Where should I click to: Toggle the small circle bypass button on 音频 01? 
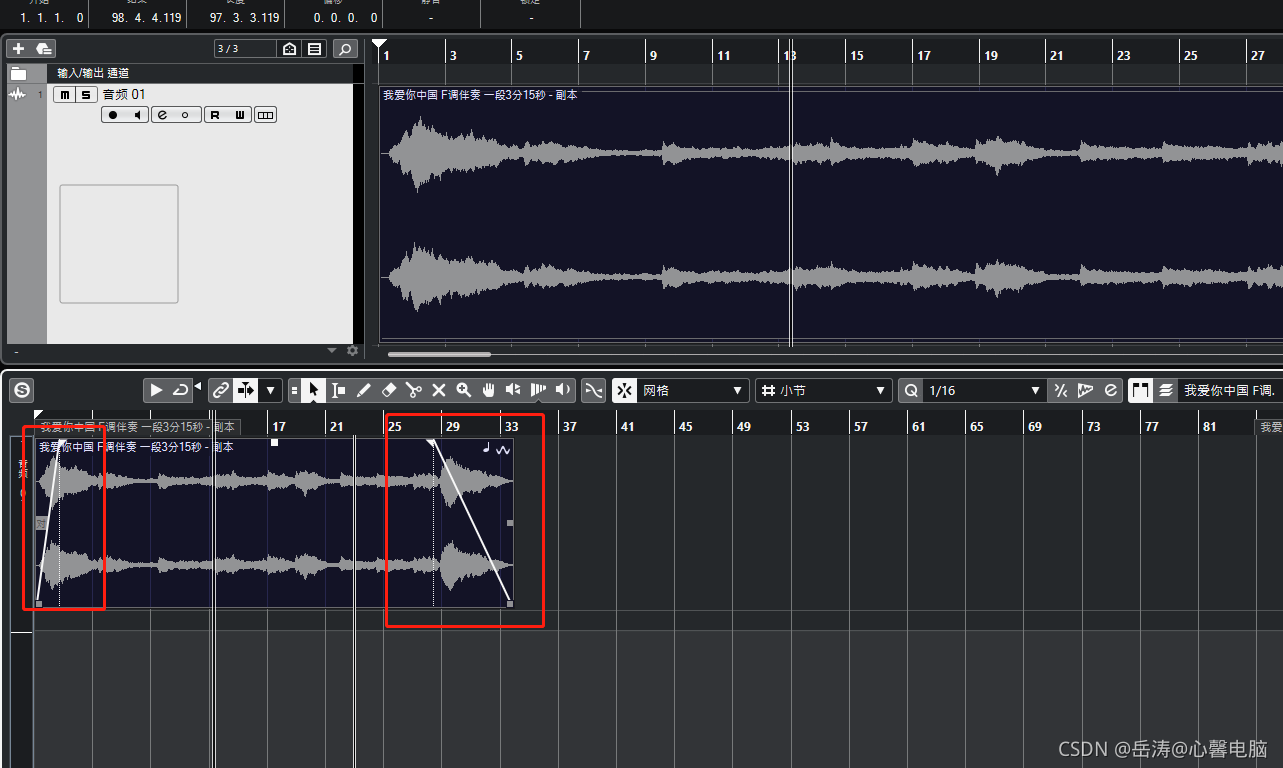tap(187, 115)
